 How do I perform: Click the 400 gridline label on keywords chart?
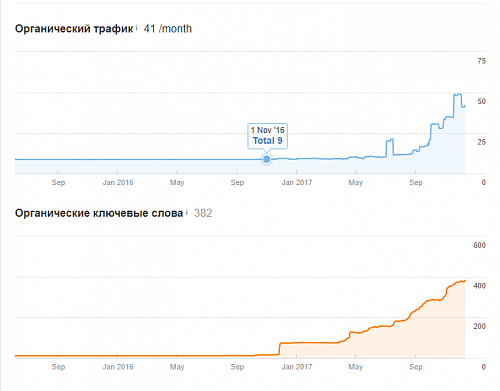(x=479, y=286)
